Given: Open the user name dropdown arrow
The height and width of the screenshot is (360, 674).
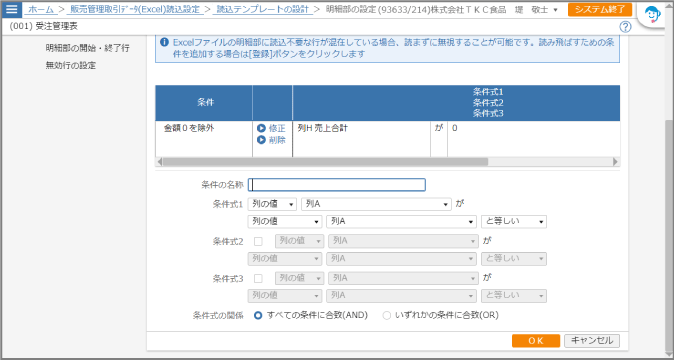Looking at the screenshot, I should point(555,10).
